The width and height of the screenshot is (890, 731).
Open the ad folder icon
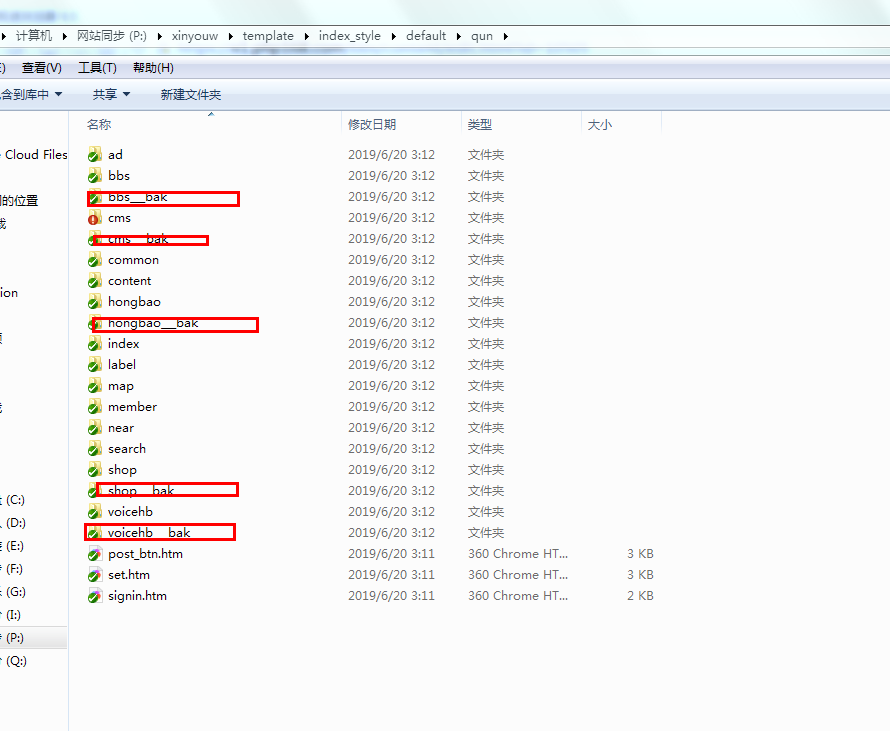tap(95, 155)
